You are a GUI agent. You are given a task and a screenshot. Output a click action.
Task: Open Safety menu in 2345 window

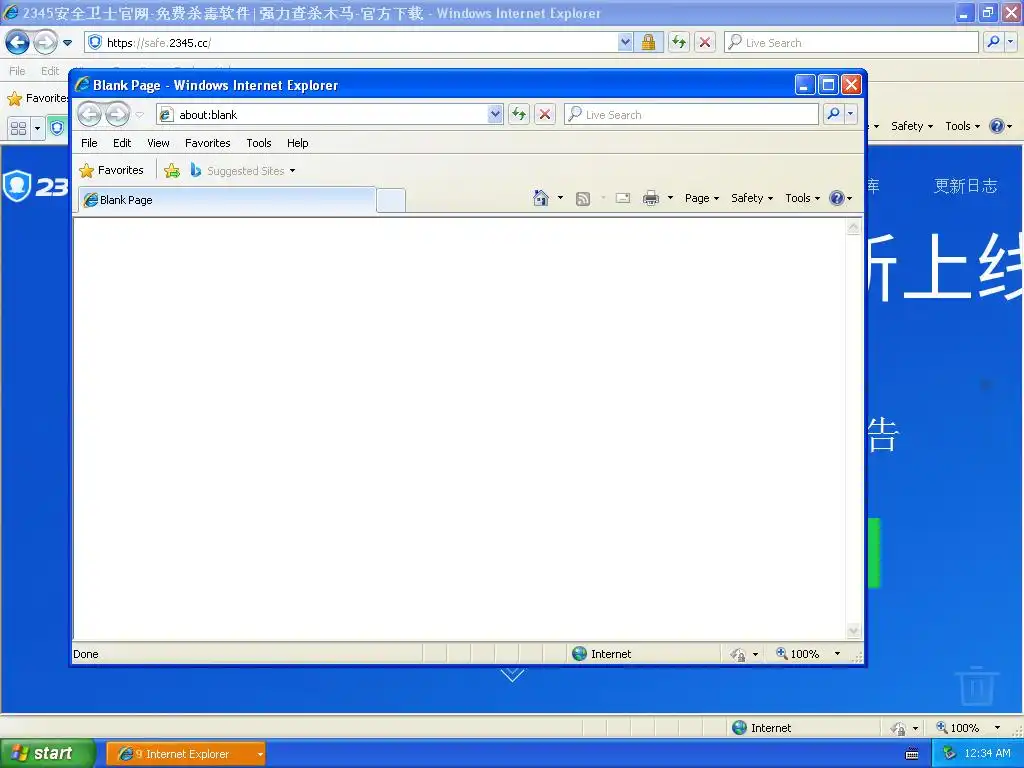912,126
